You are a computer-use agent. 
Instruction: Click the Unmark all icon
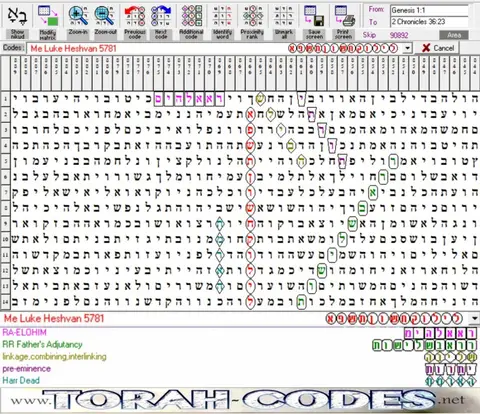(284, 16)
